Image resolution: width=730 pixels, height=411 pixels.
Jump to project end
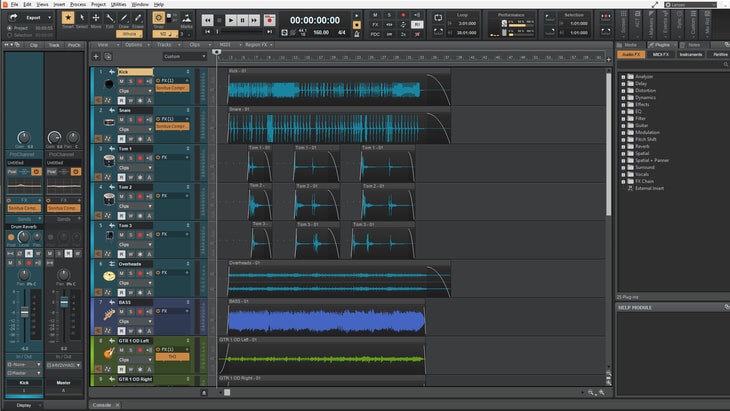[x=269, y=32]
